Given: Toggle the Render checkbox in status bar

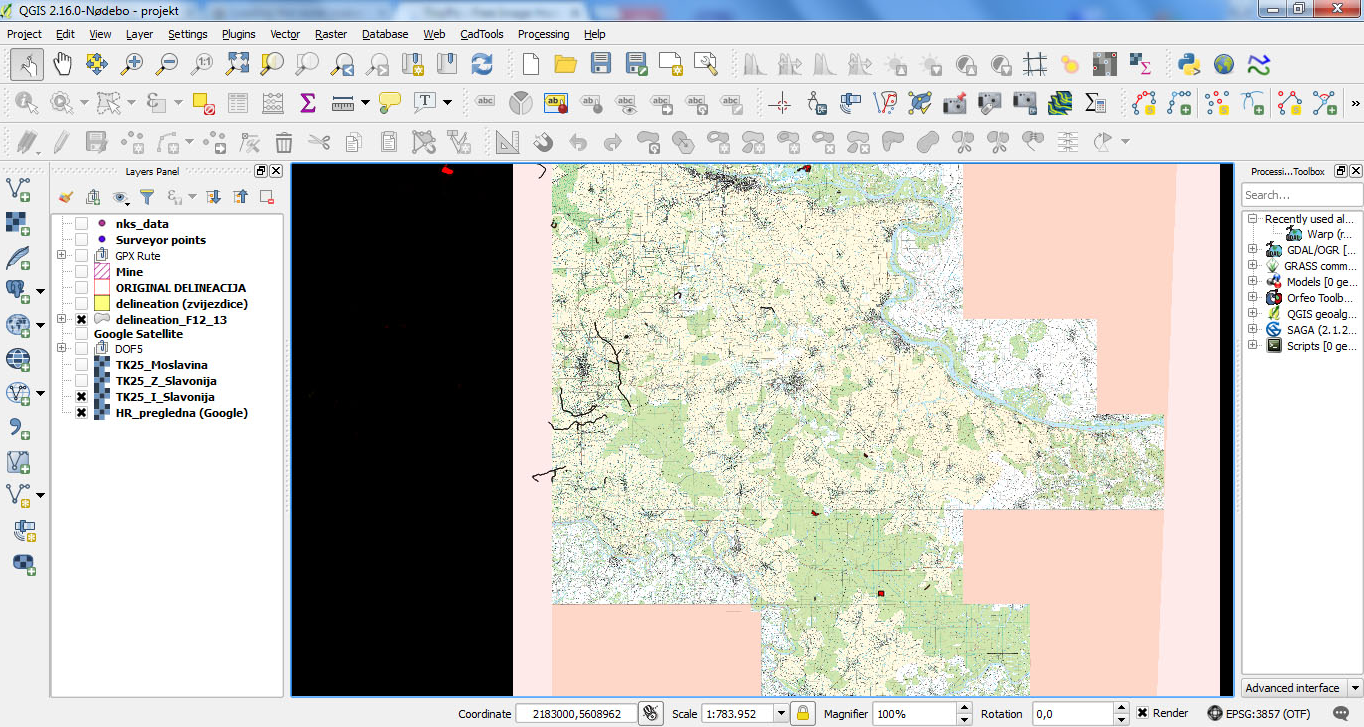Looking at the screenshot, I should click(x=1142, y=713).
